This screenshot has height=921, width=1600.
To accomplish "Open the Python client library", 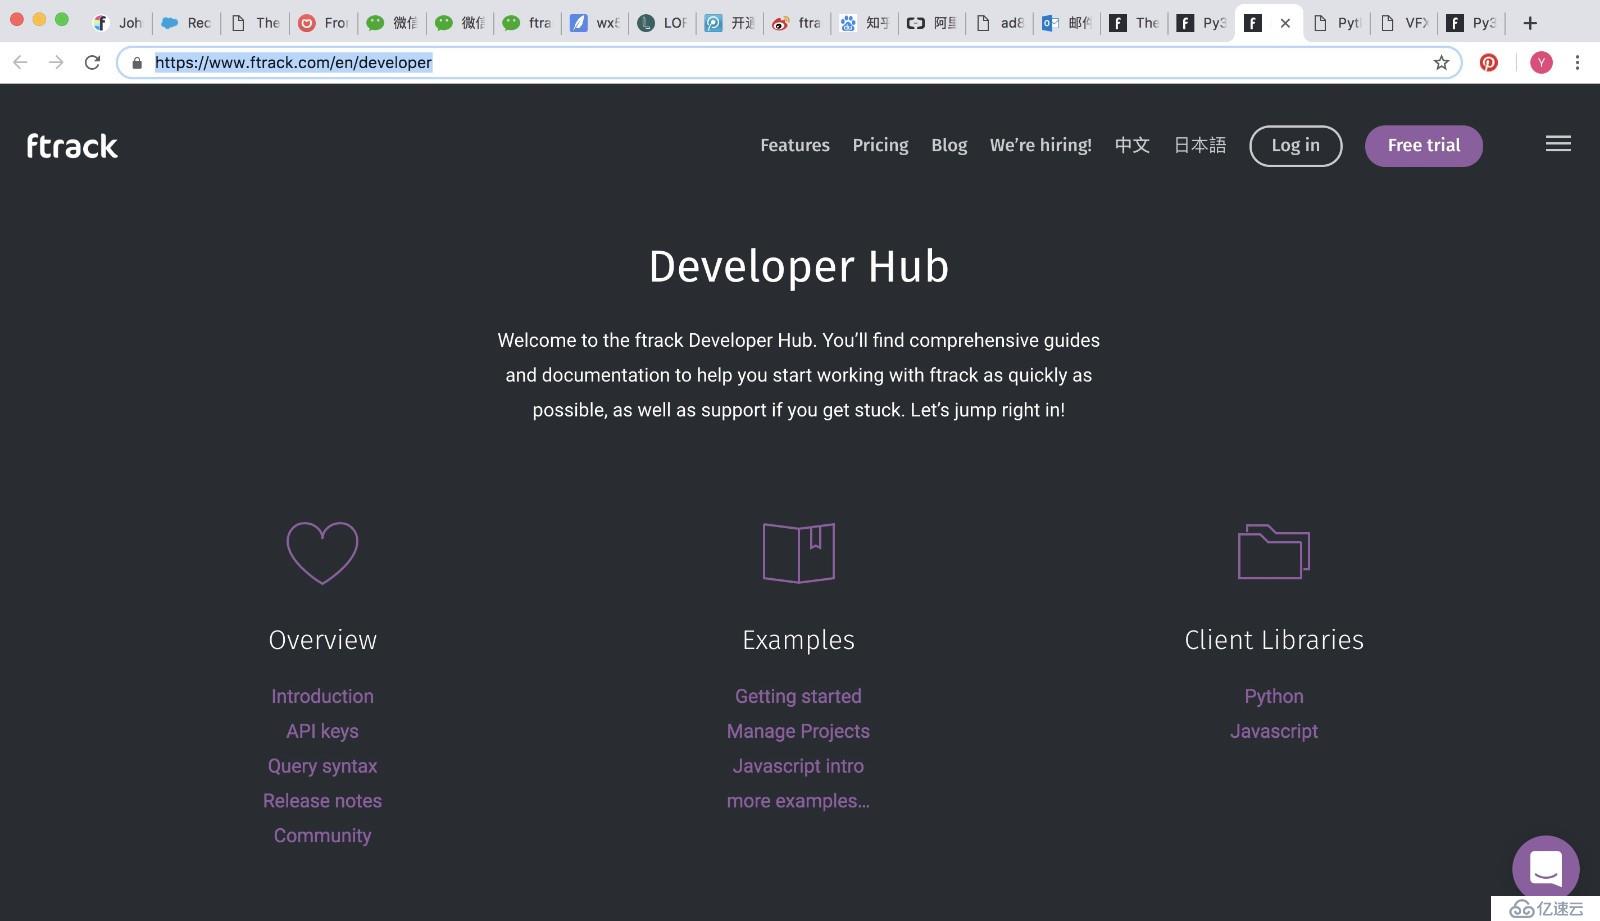I will coord(1274,696).
